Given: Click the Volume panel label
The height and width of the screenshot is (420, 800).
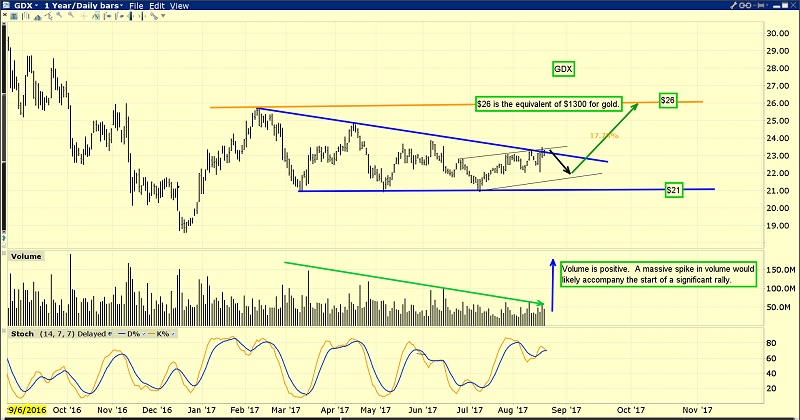Looking at the screenshot, I should pyautogui.click(x=26, y=256).
